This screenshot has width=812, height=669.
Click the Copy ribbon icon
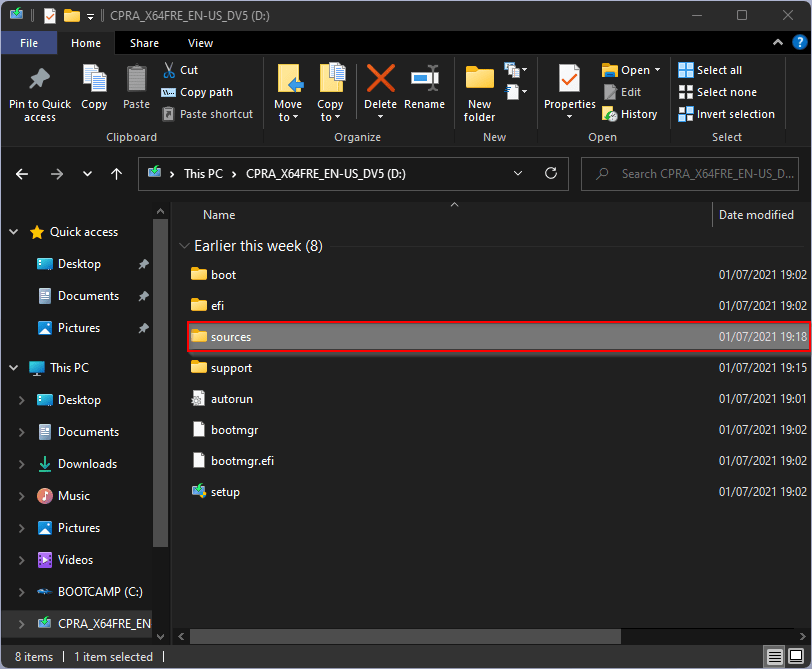point(94,79)
